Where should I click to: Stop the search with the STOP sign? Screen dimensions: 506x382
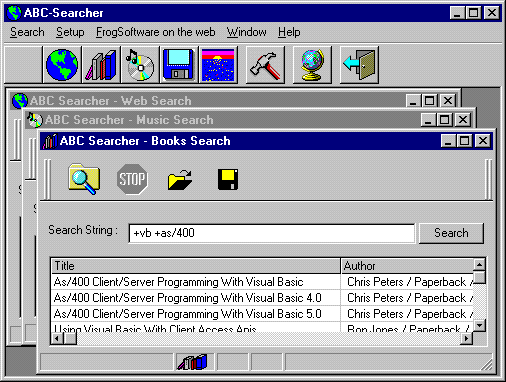tap(132, 179)
